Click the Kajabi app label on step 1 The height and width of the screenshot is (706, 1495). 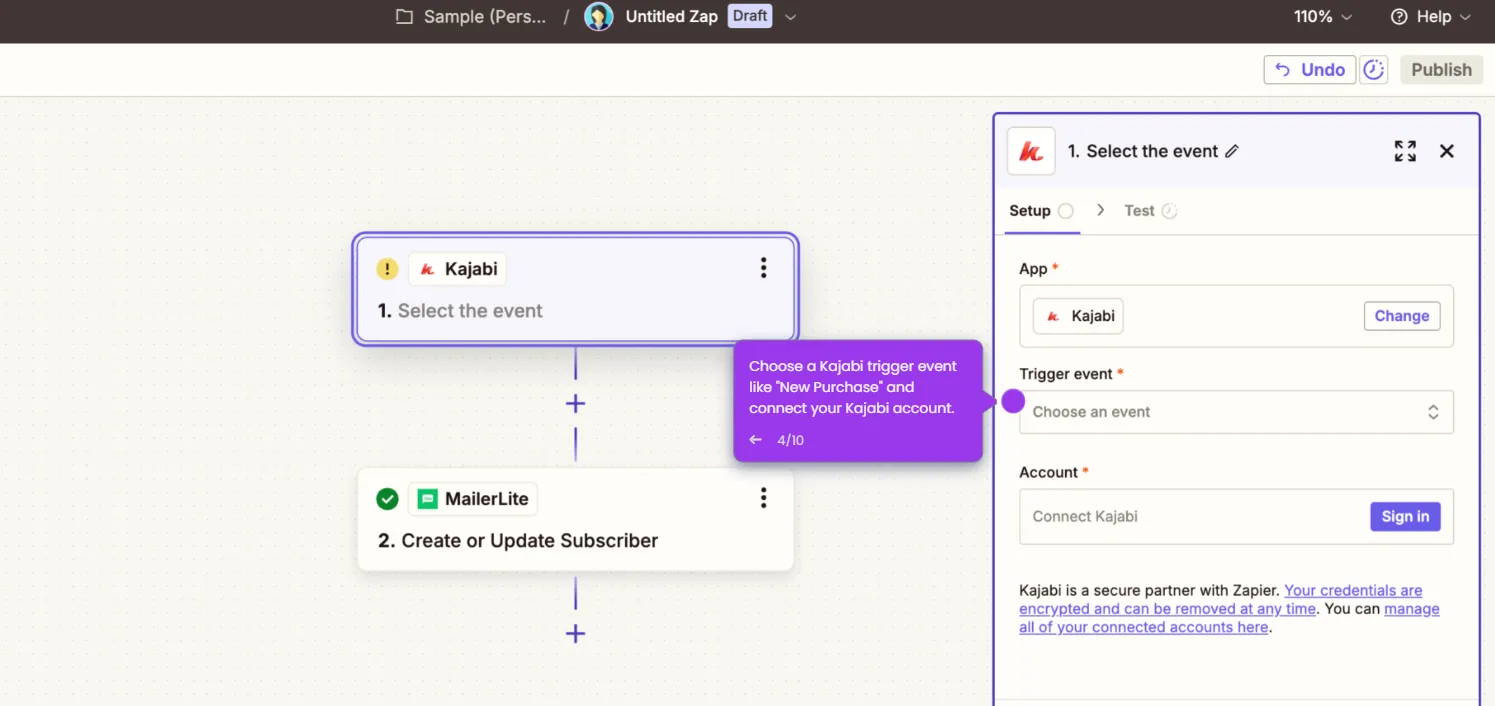click(x=457, y=269)
